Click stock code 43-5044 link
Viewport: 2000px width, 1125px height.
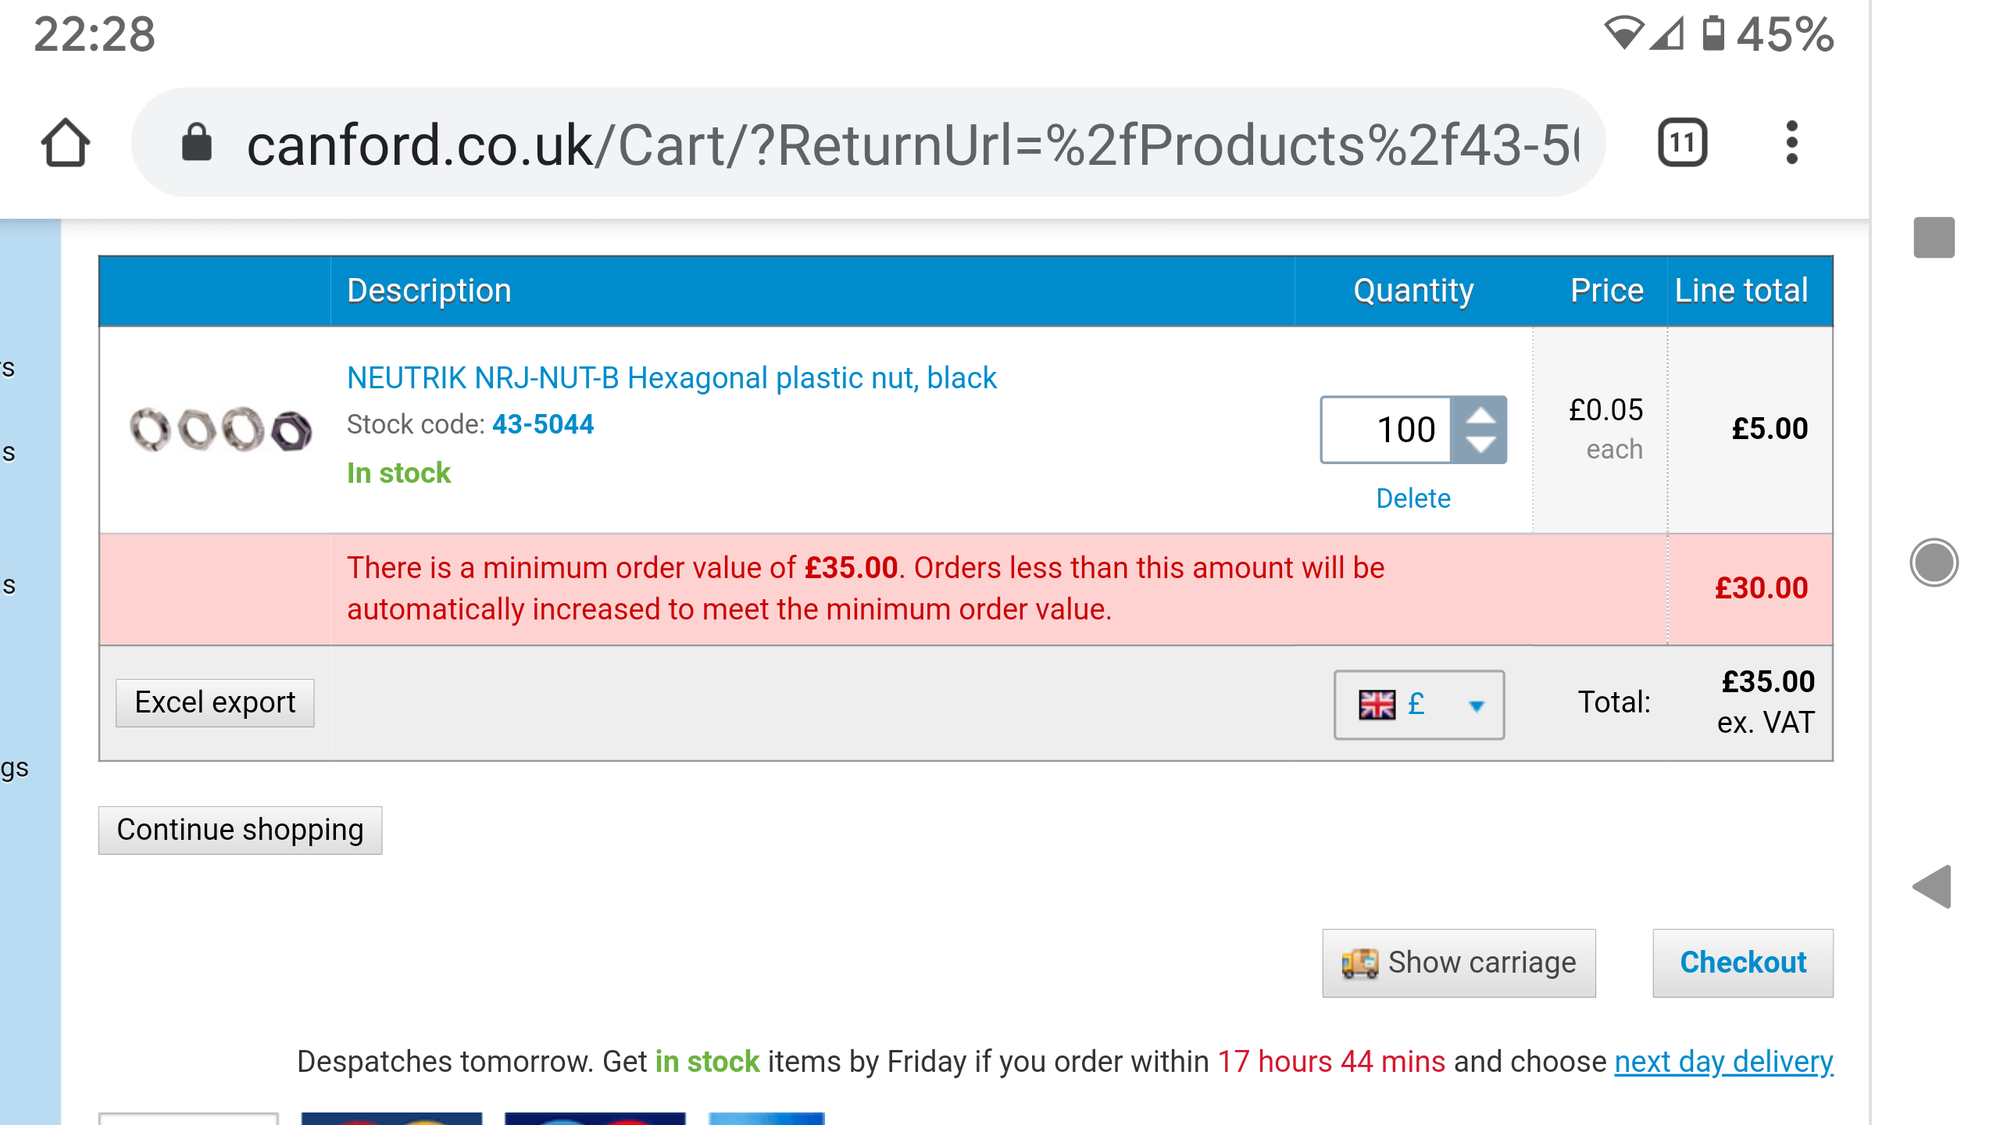click(543, 424)
